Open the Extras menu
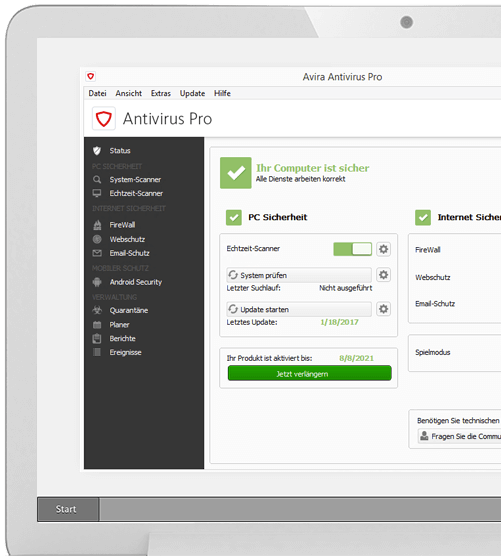Viewport: 501px width, 556px height. pyautogui.click(x=161, y=93)
